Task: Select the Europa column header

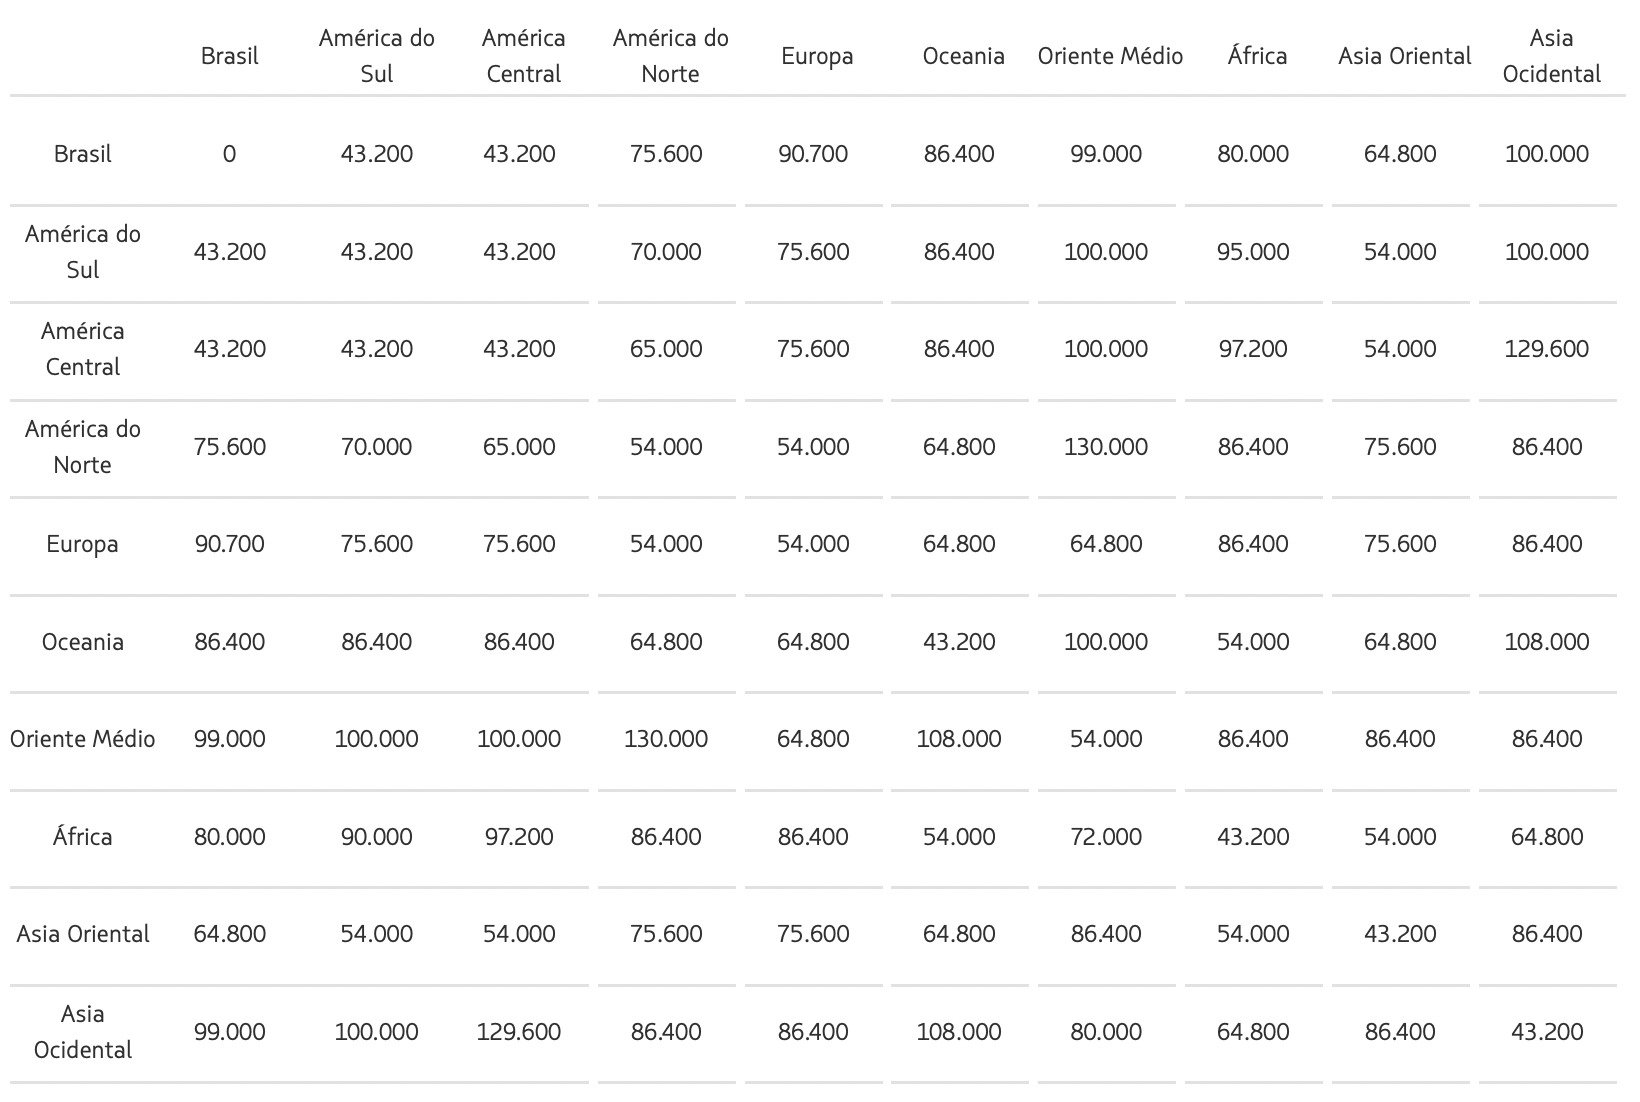Action: (x=817, y=56)
